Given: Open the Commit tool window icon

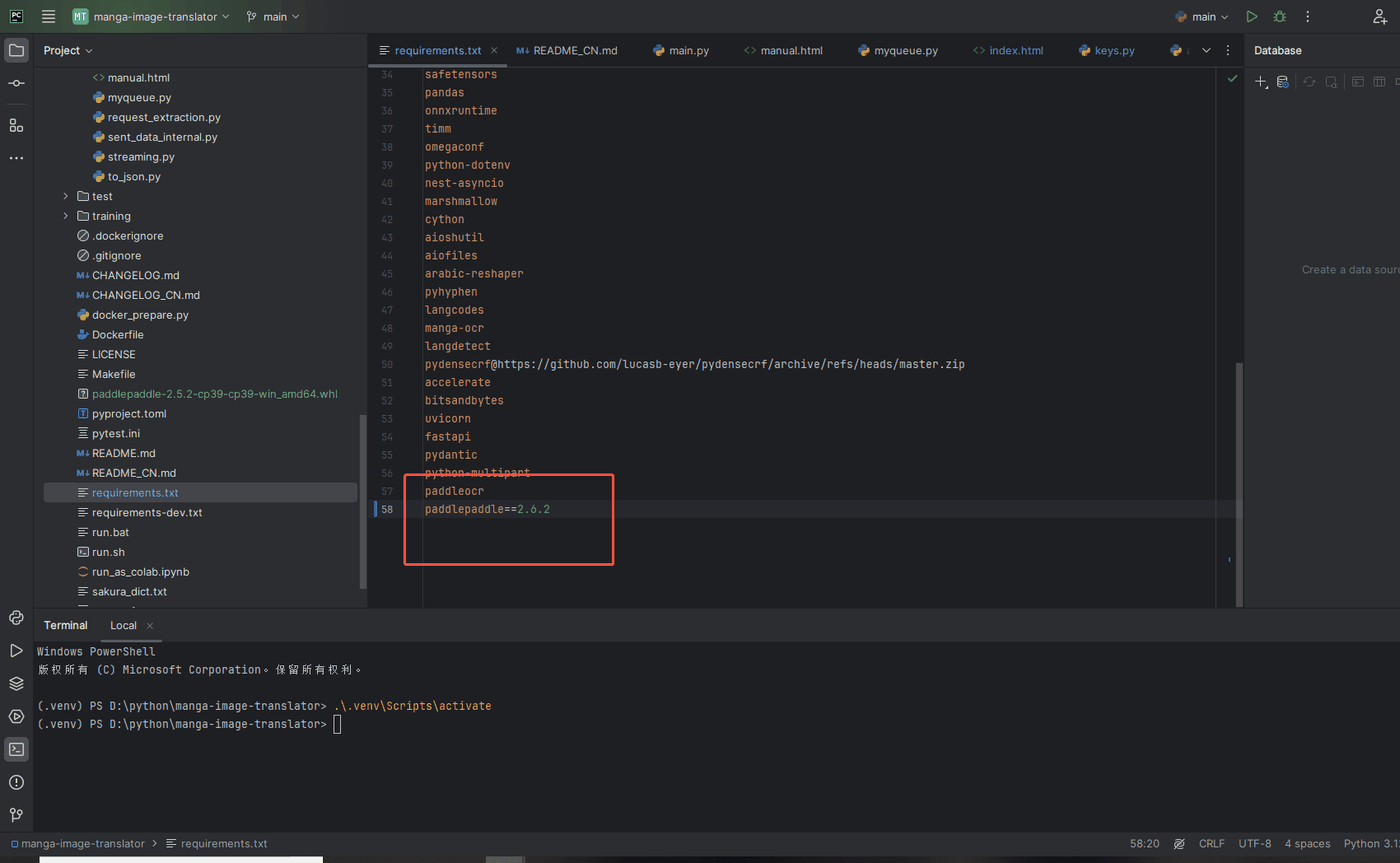Looking at the screenshot, I should (16, 84).
